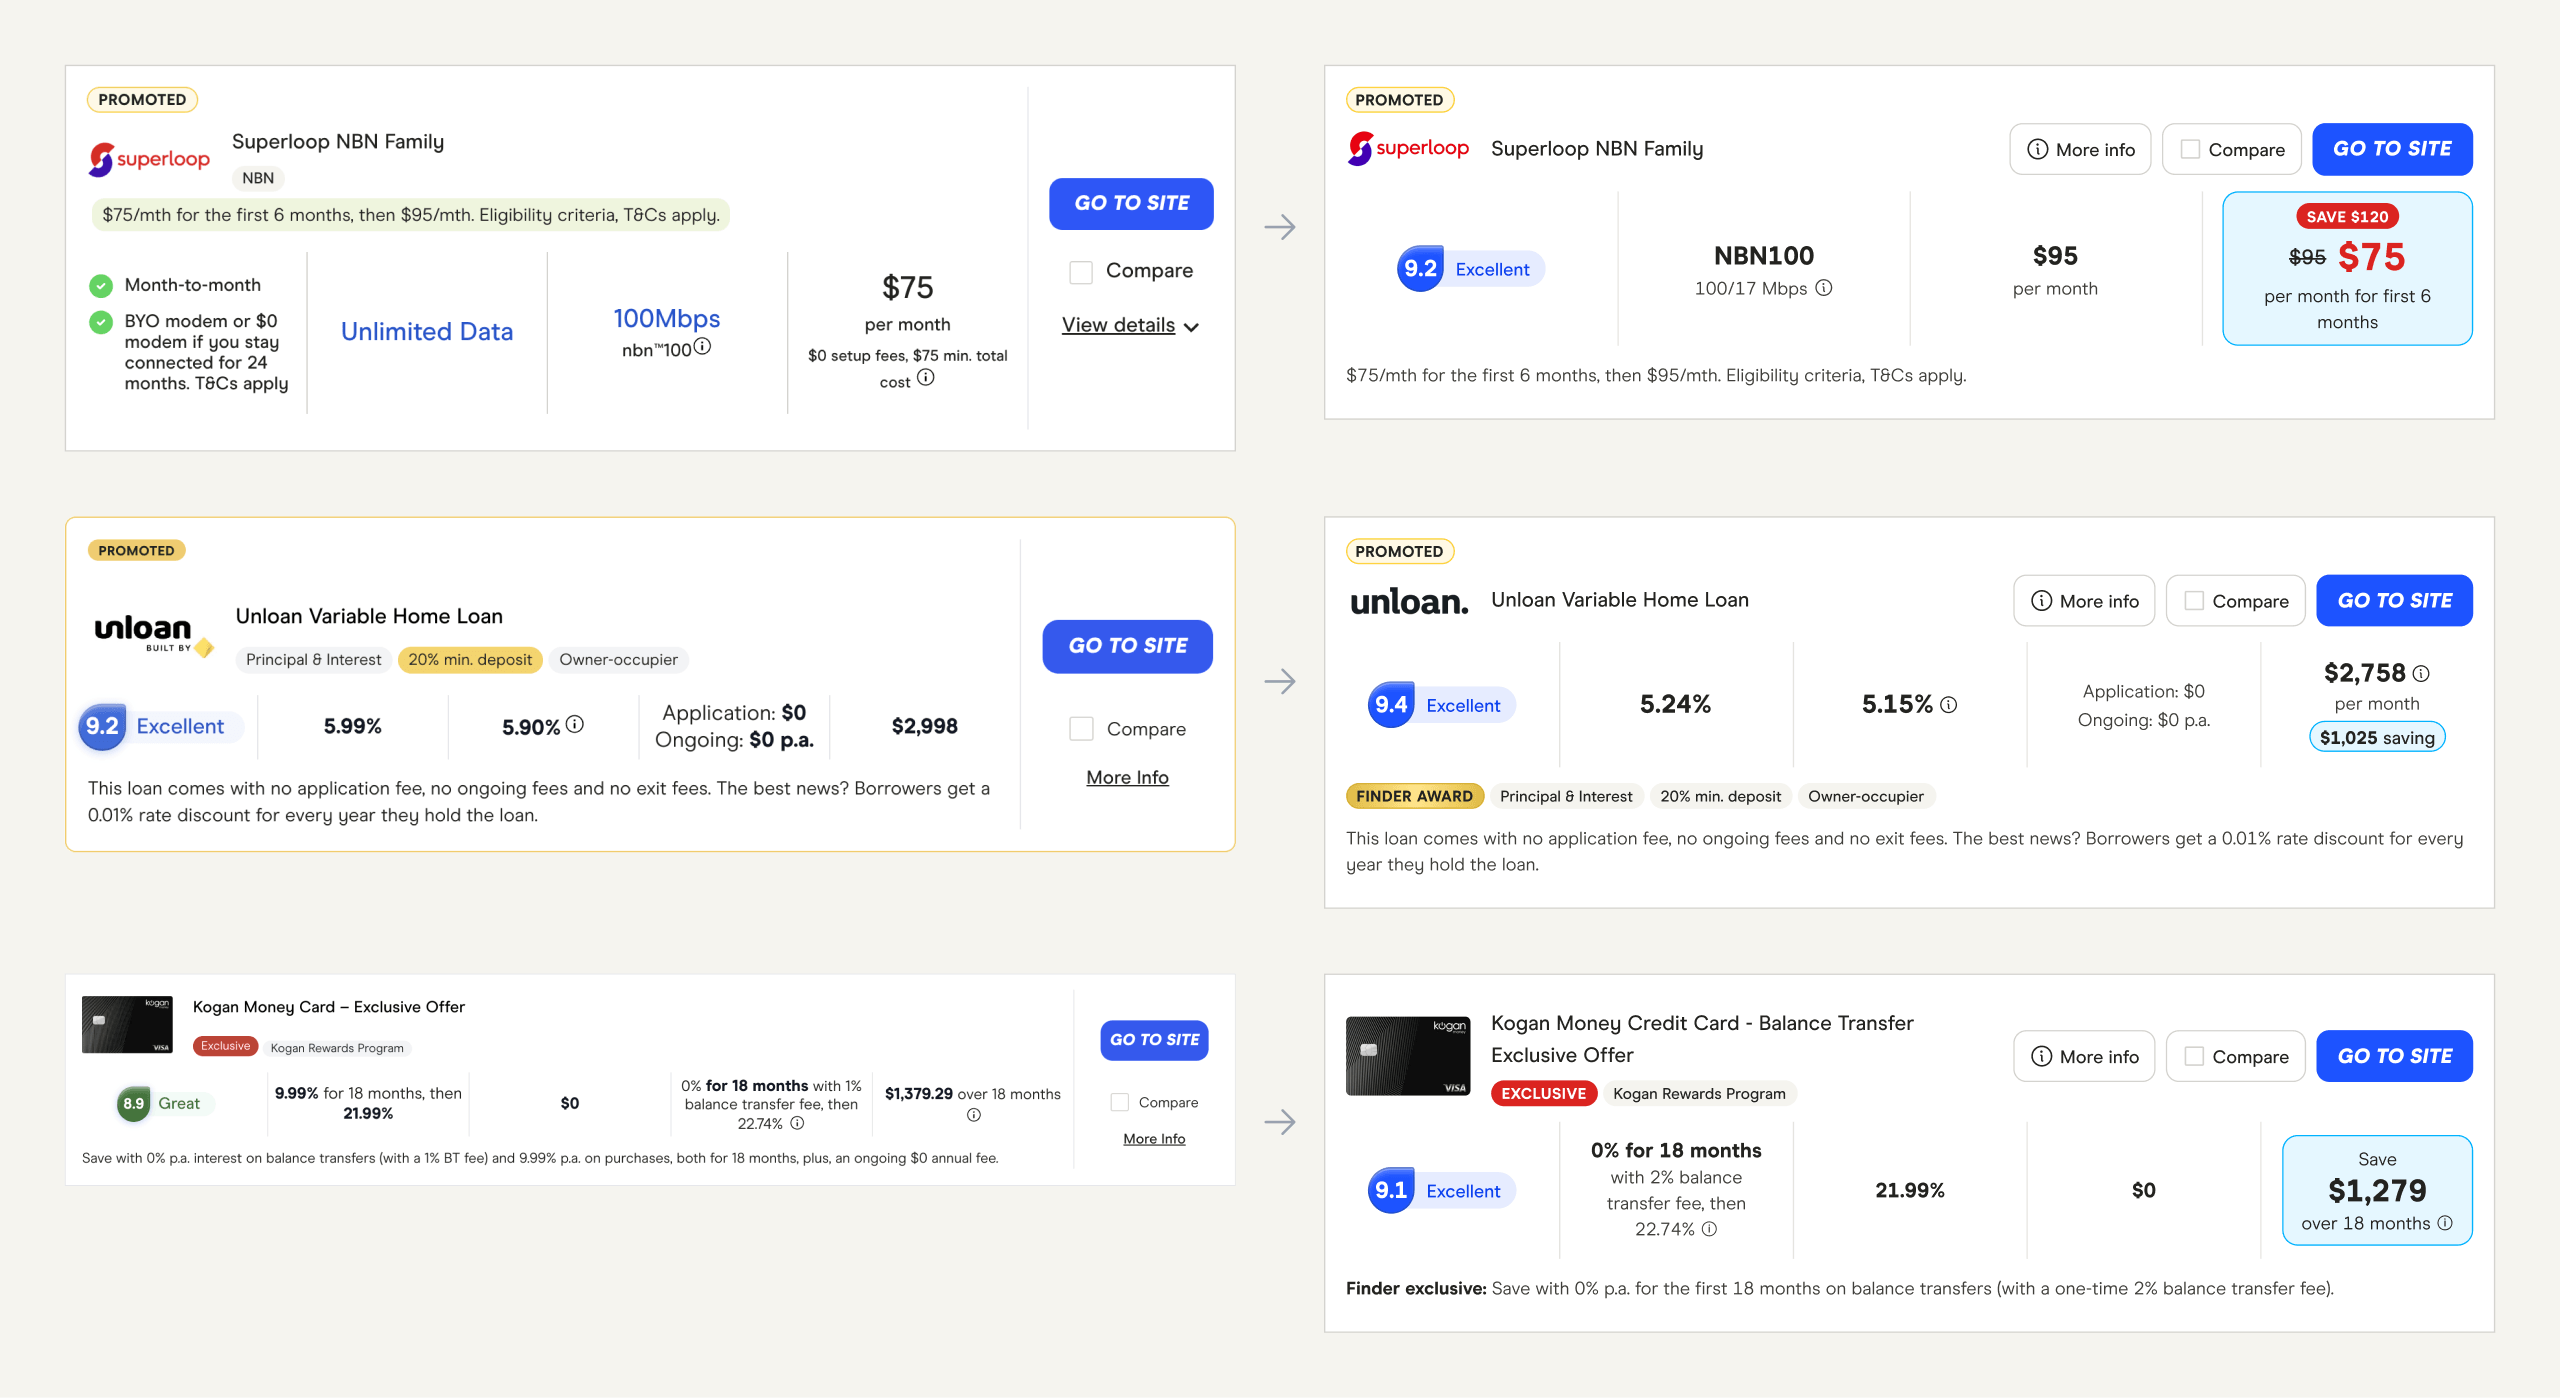
Task: Click More info in the Unloan 5.24% card
Action: (x=2084, y=601)
